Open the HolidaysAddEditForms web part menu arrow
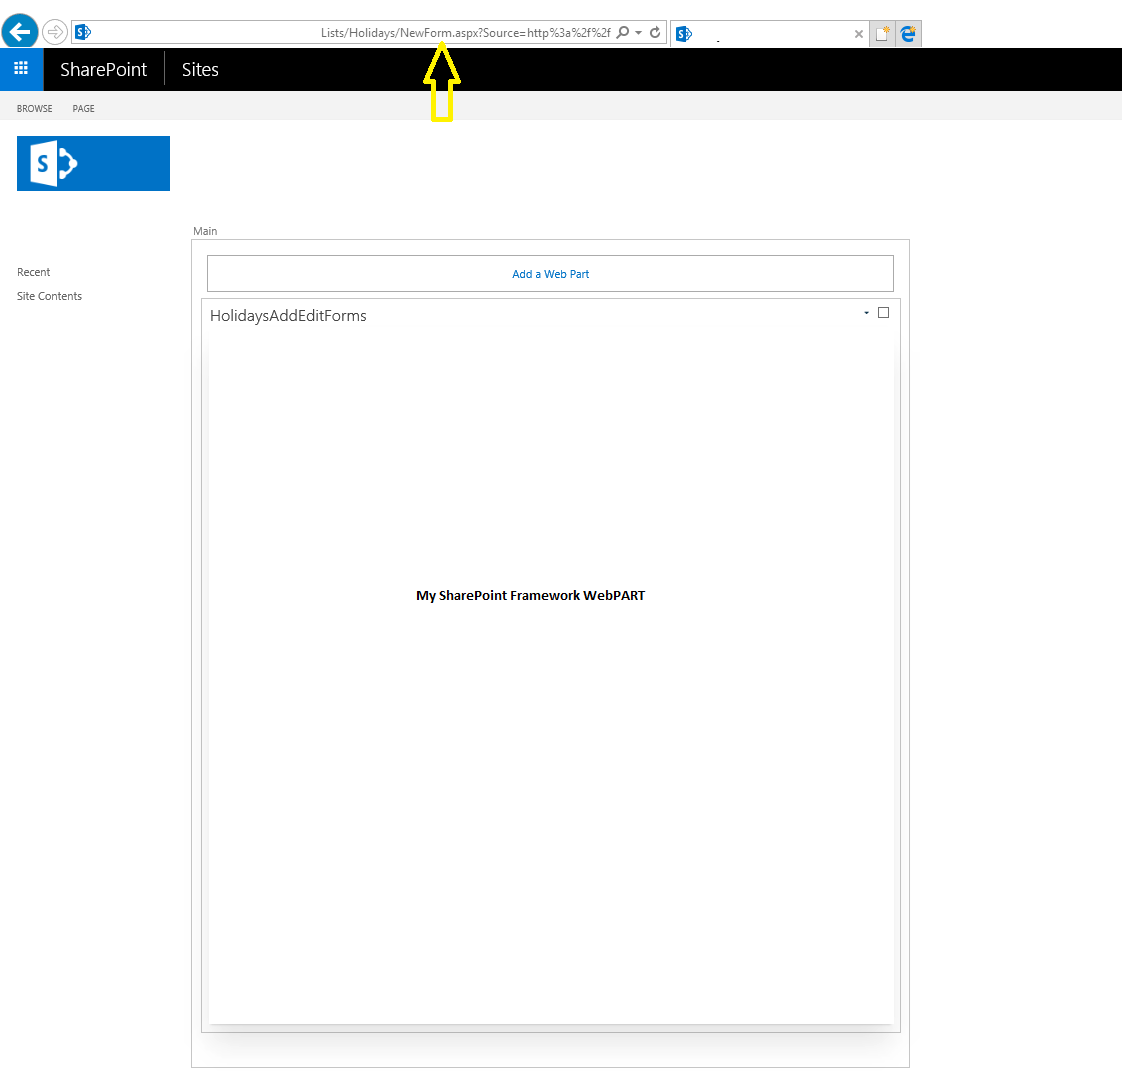Viewport: 1122px width, 1071px height. pyautogui.click(x=866, y=313)
